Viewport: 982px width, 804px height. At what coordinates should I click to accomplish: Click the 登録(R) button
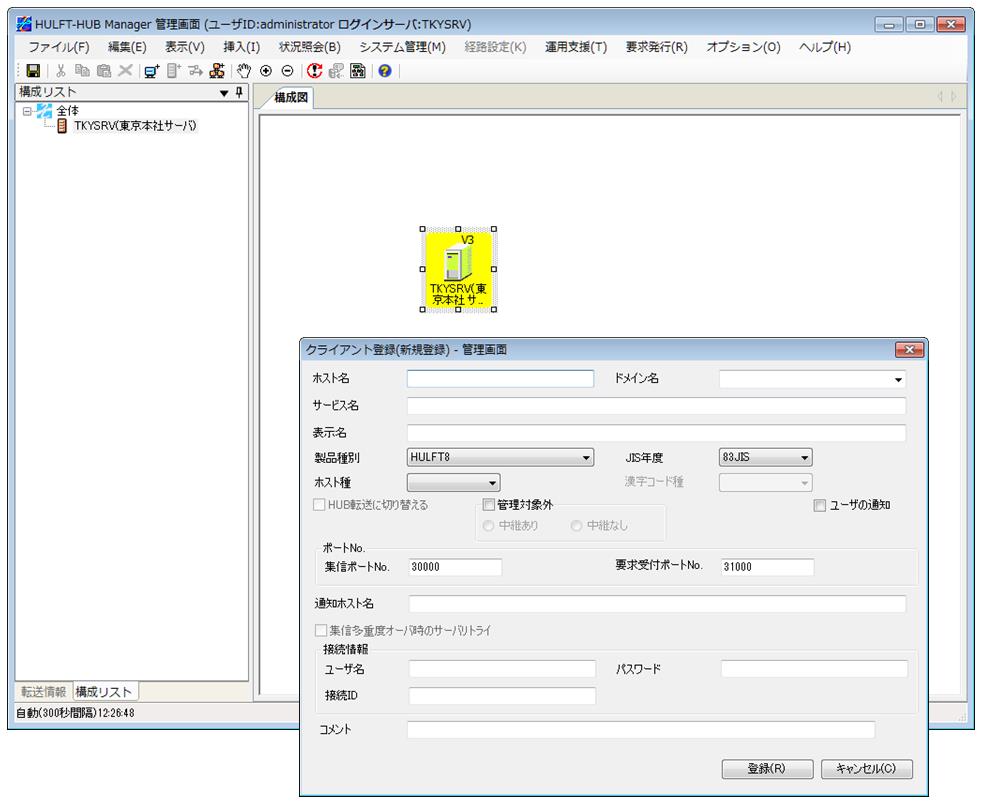click(x=767, y=769)
